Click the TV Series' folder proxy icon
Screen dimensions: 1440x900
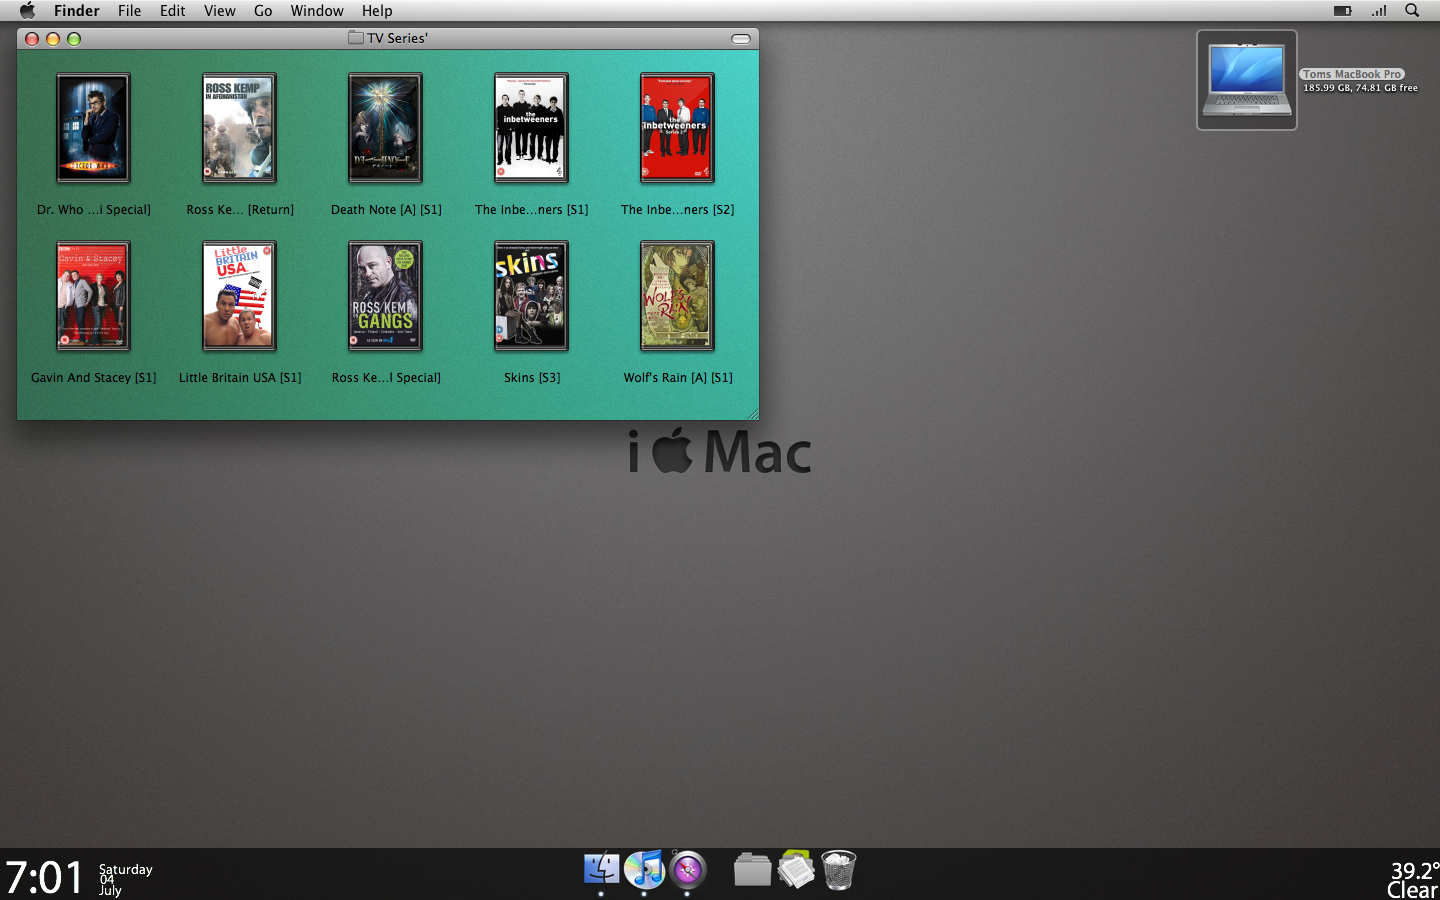point(356,38)
